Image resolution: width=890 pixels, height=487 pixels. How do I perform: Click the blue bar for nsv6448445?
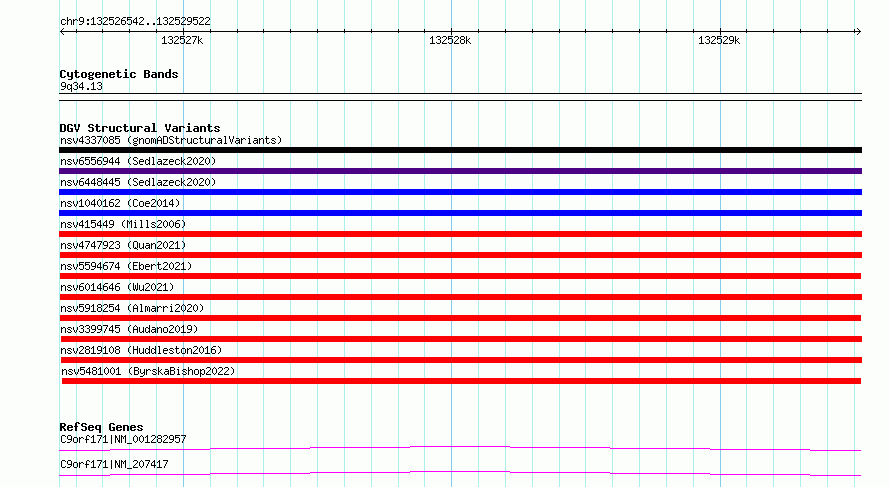click(460, 192)
